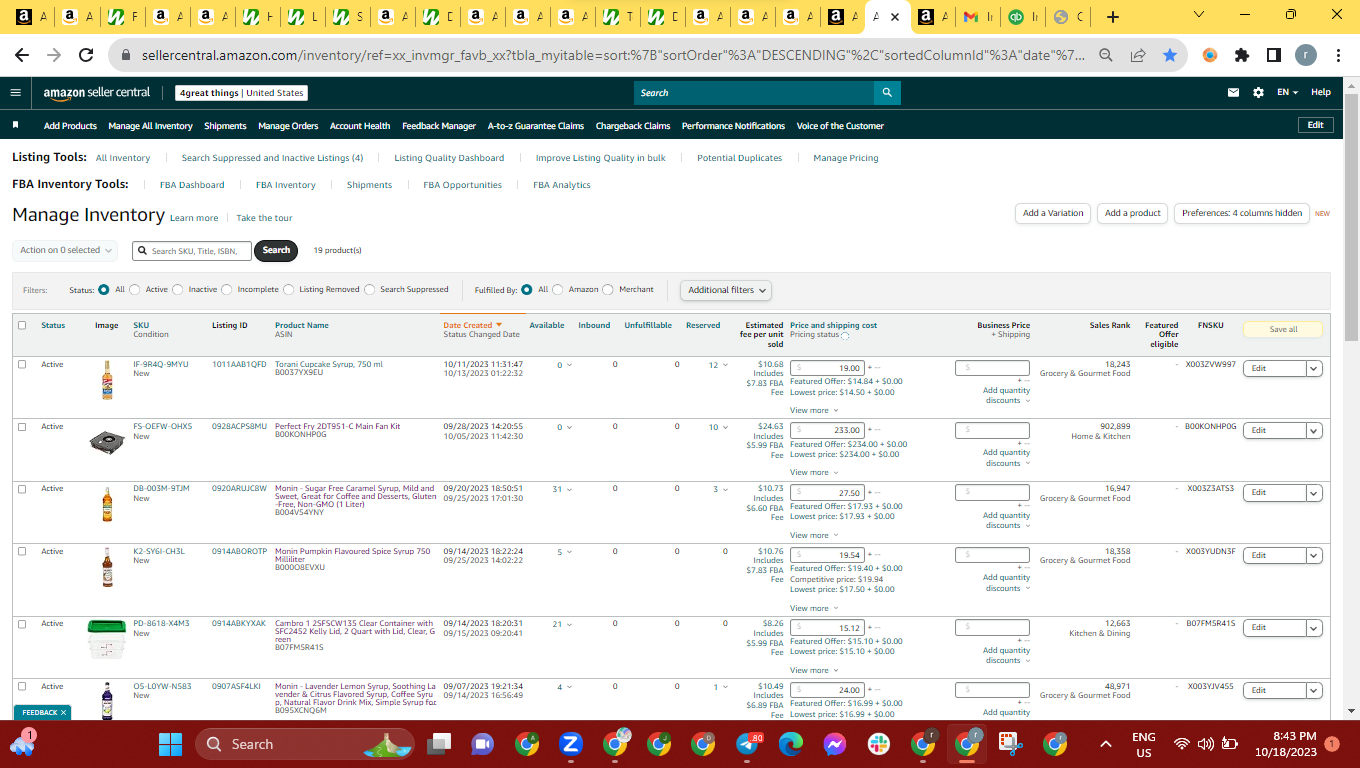Click the SKU, Title, ISBN search field

(192, 251)
